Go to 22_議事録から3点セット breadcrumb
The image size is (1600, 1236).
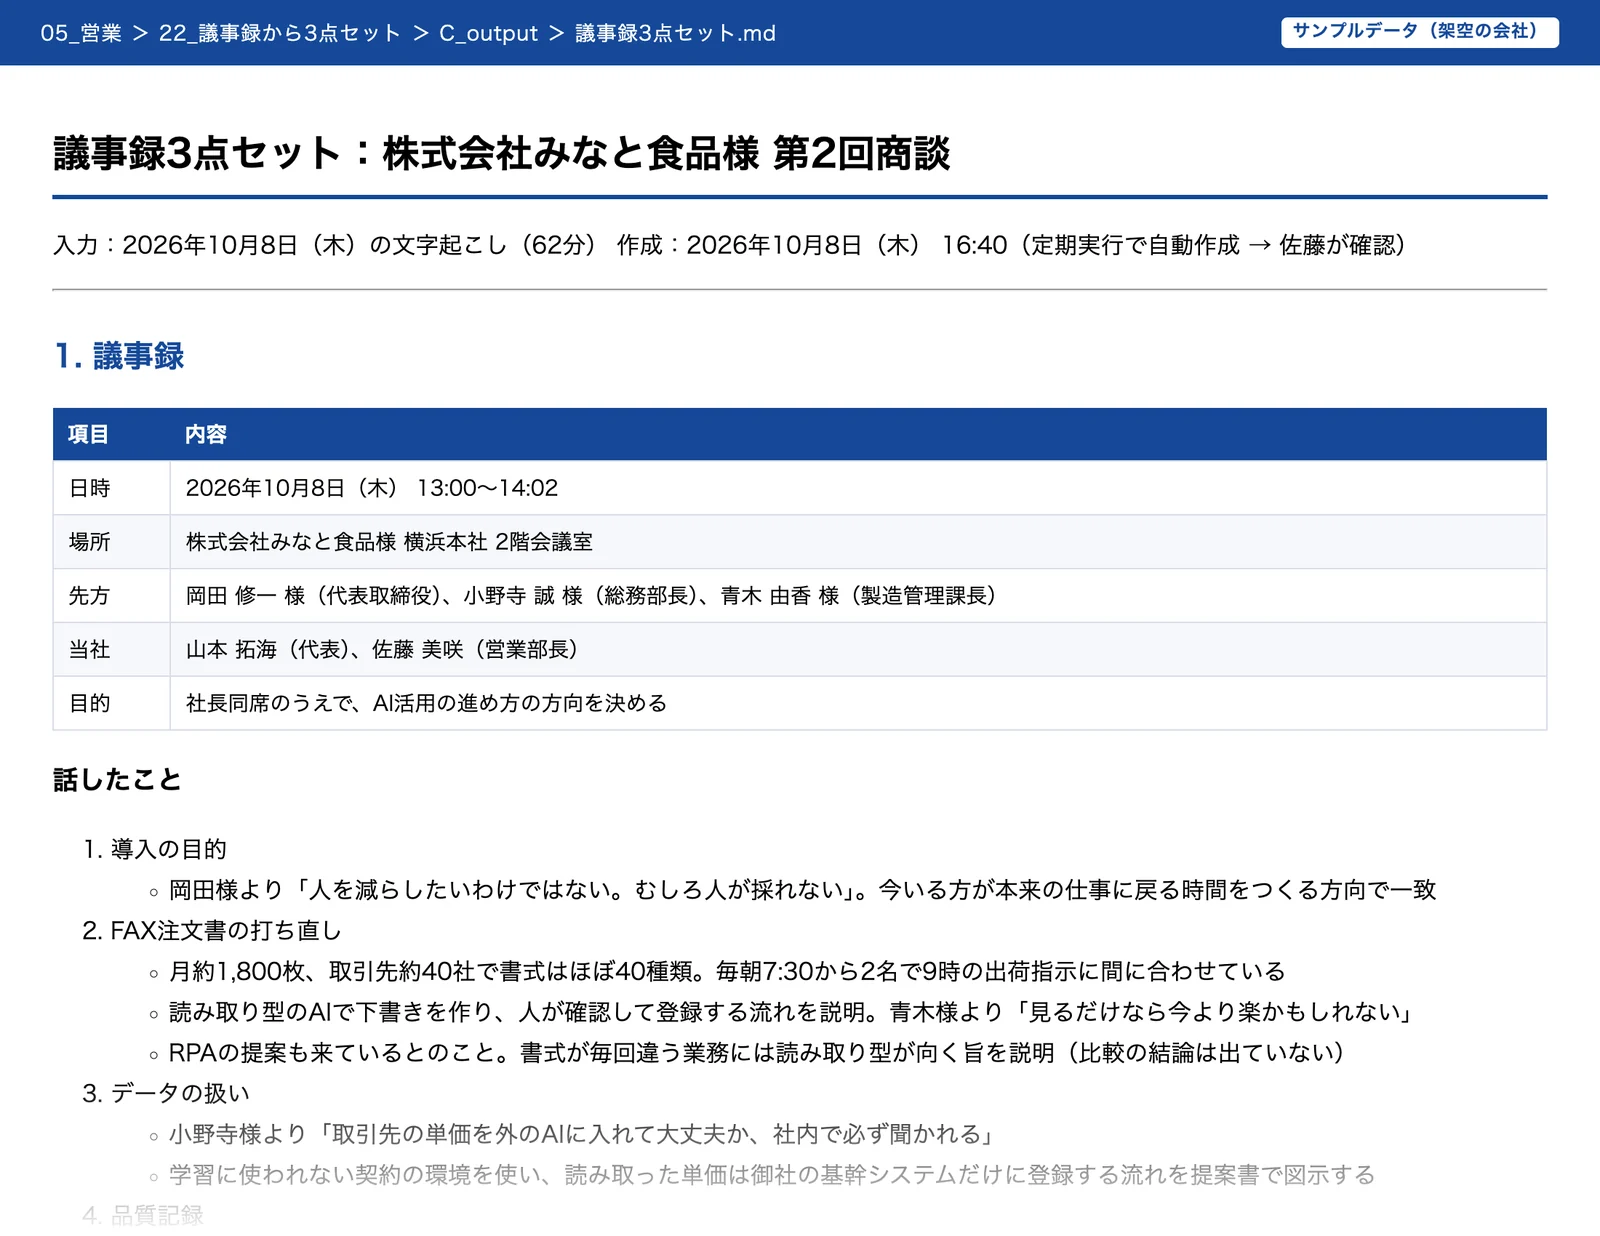pos(279,33)
